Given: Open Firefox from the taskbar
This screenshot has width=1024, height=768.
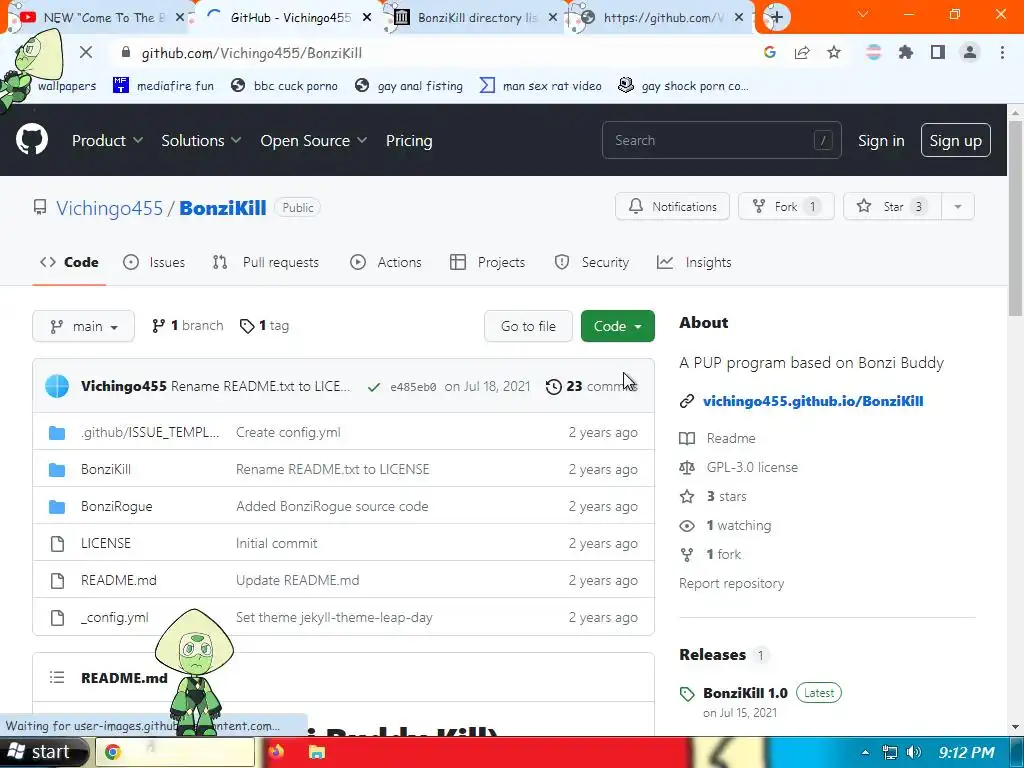Looking at the screenshot, I should [x=277, y=752].
